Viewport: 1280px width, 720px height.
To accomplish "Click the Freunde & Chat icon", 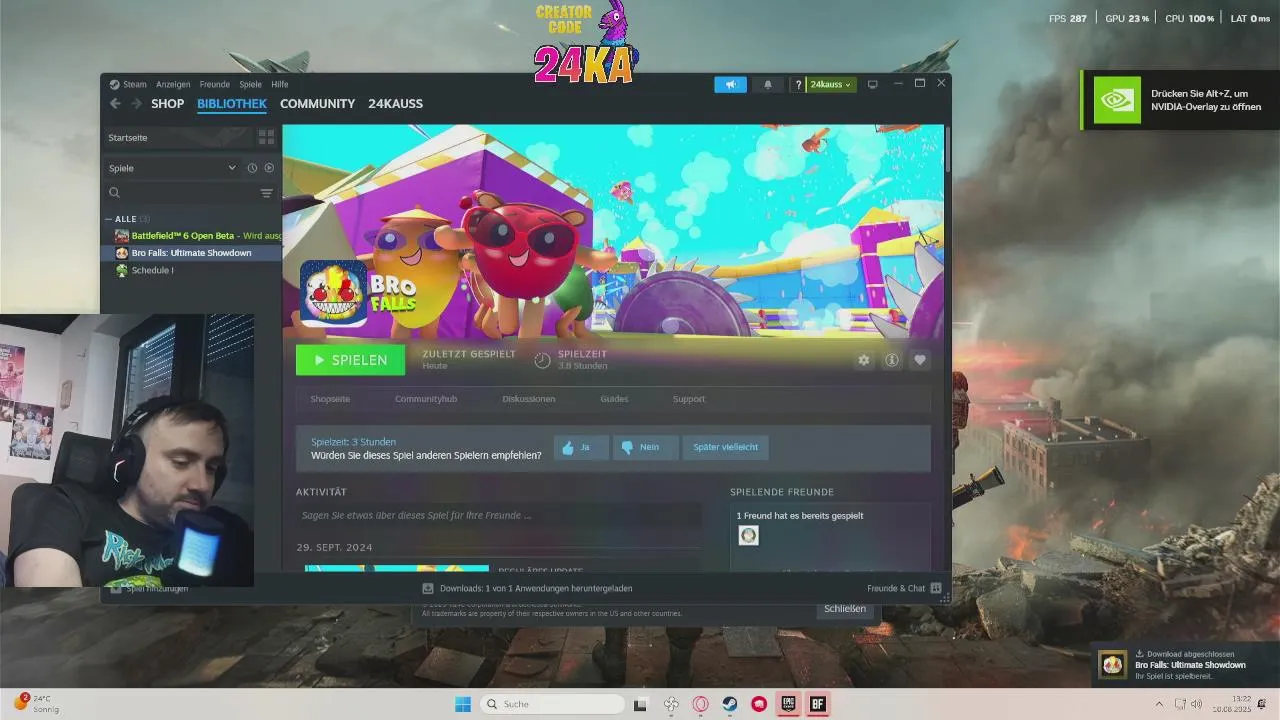I will [936, 588].
